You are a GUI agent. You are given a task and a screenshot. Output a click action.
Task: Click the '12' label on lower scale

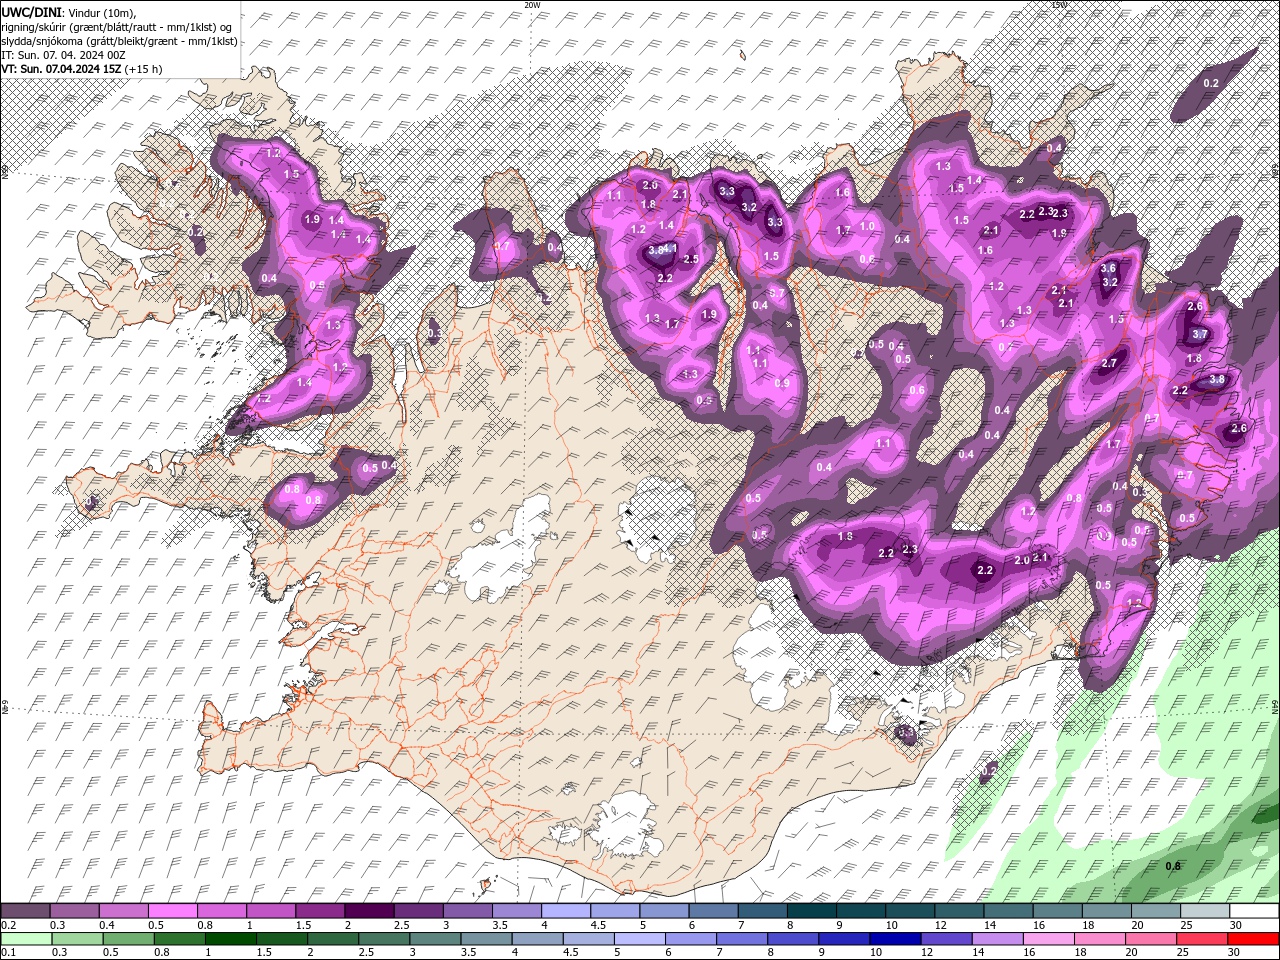pyautogui.click(x=927, y=953)
